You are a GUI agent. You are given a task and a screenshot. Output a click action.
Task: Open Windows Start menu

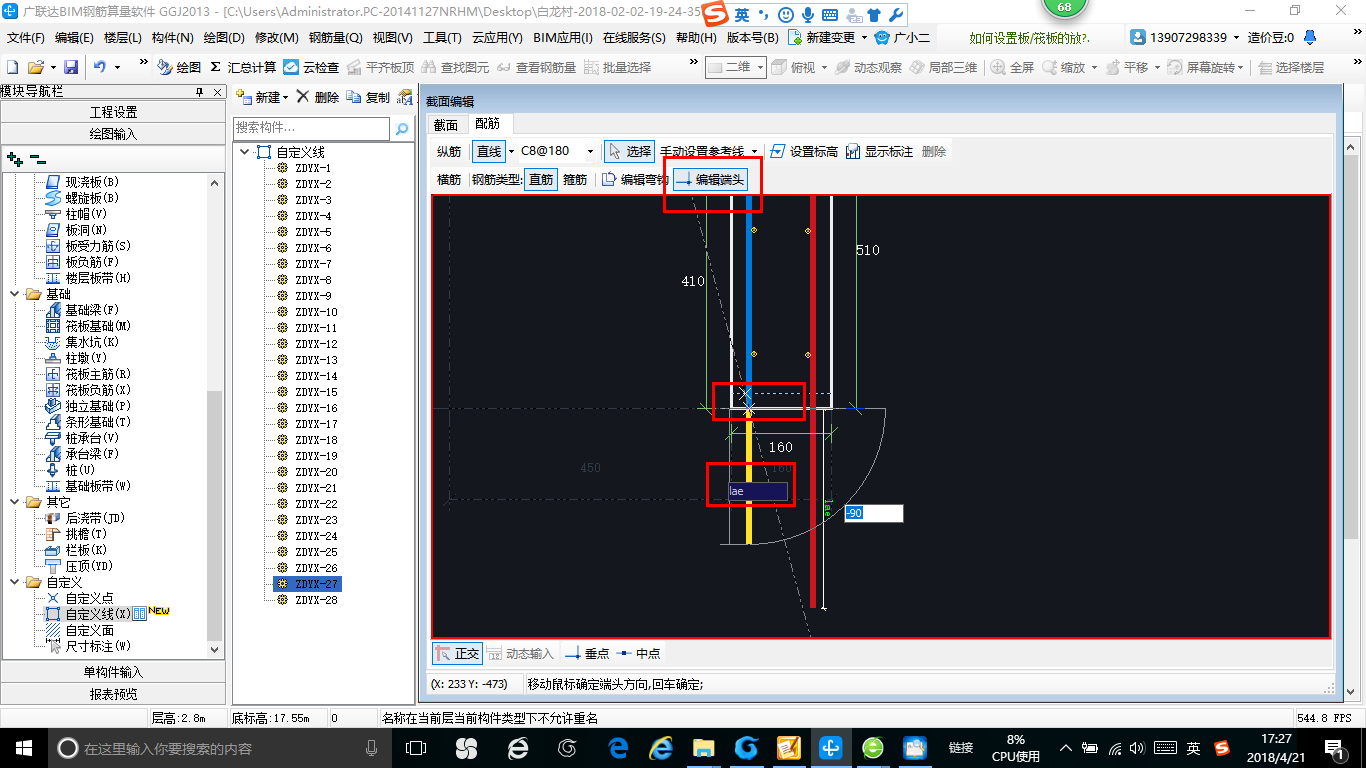24,747
